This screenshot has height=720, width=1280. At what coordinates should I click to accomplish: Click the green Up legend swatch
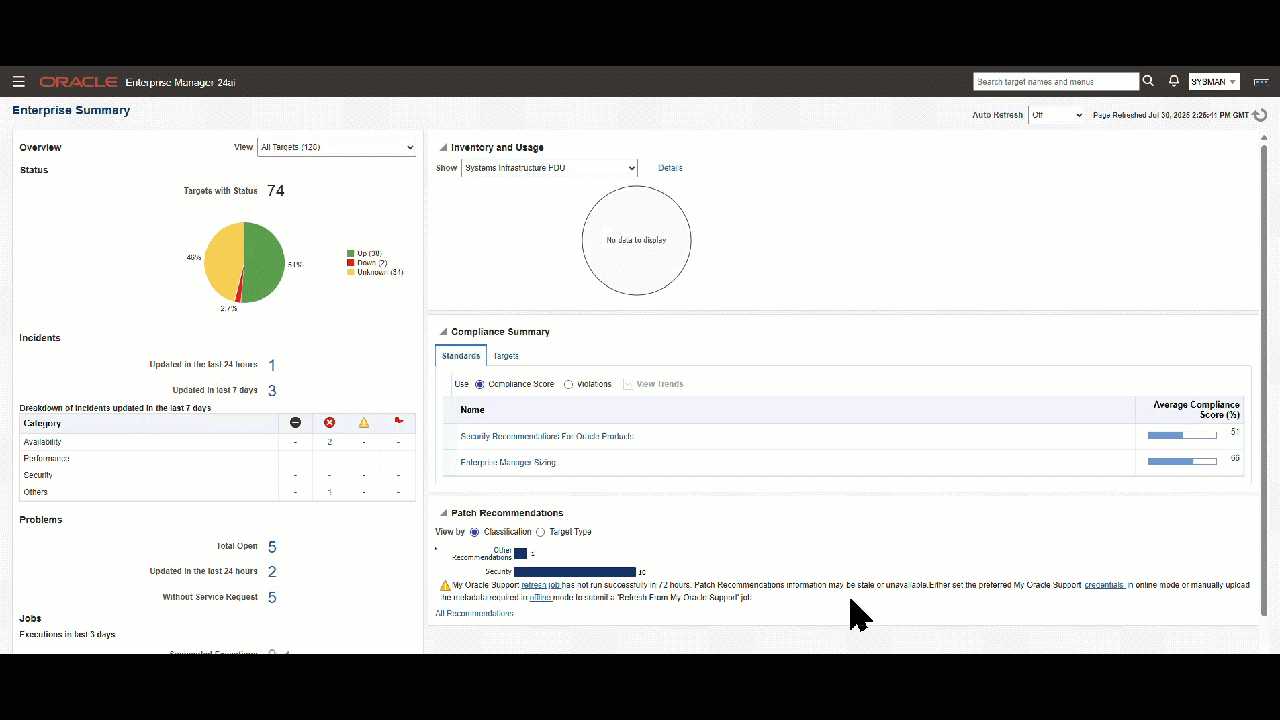coord(351,254)
